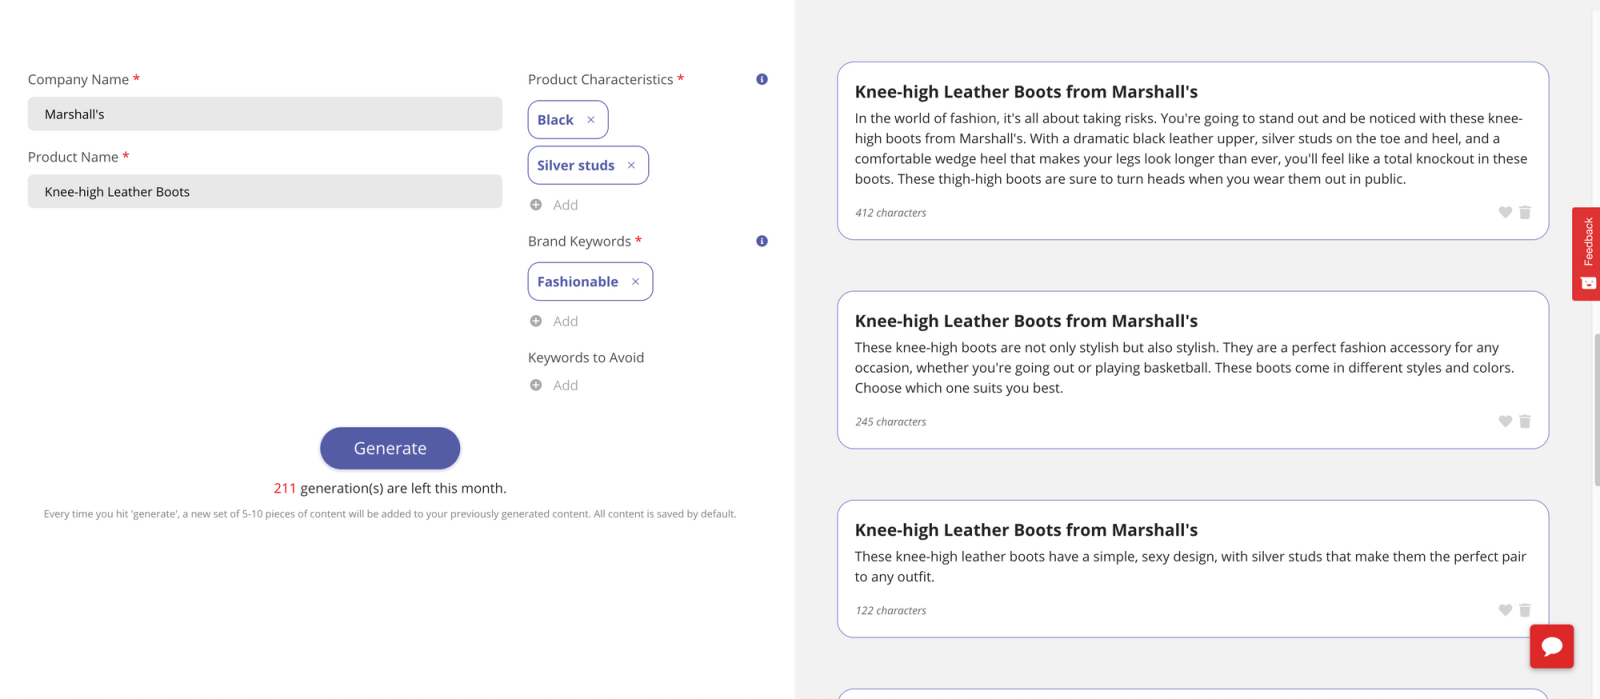Remove the Fashionable brand keyword
Screen dimensions: 1600x699
point(635,282)
